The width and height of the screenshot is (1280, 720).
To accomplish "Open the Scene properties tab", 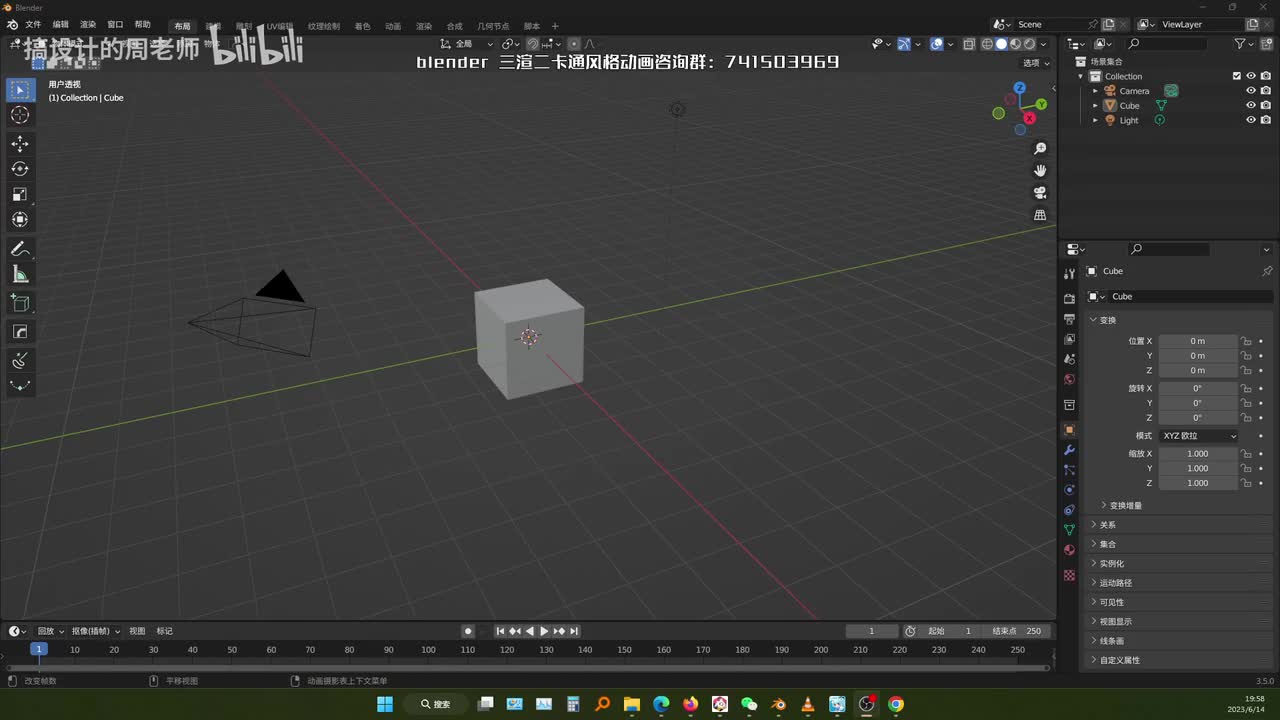I will 1069,359.
